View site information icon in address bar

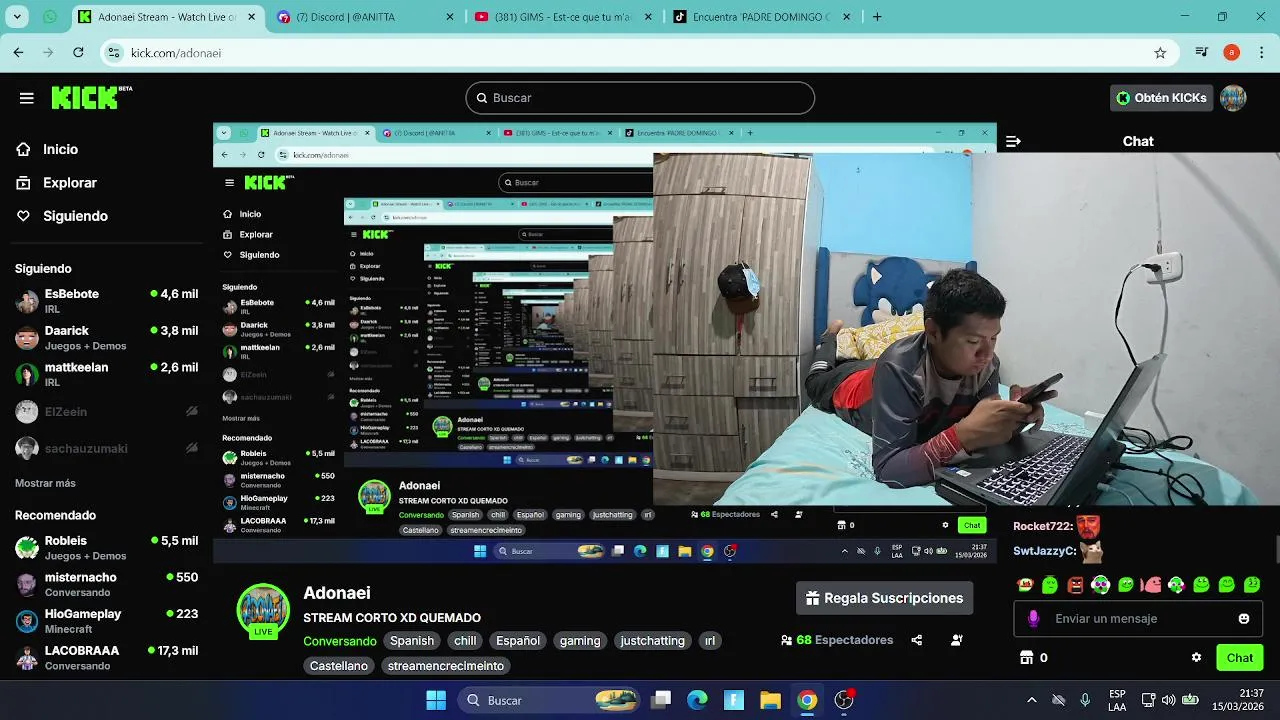(114, 53)
